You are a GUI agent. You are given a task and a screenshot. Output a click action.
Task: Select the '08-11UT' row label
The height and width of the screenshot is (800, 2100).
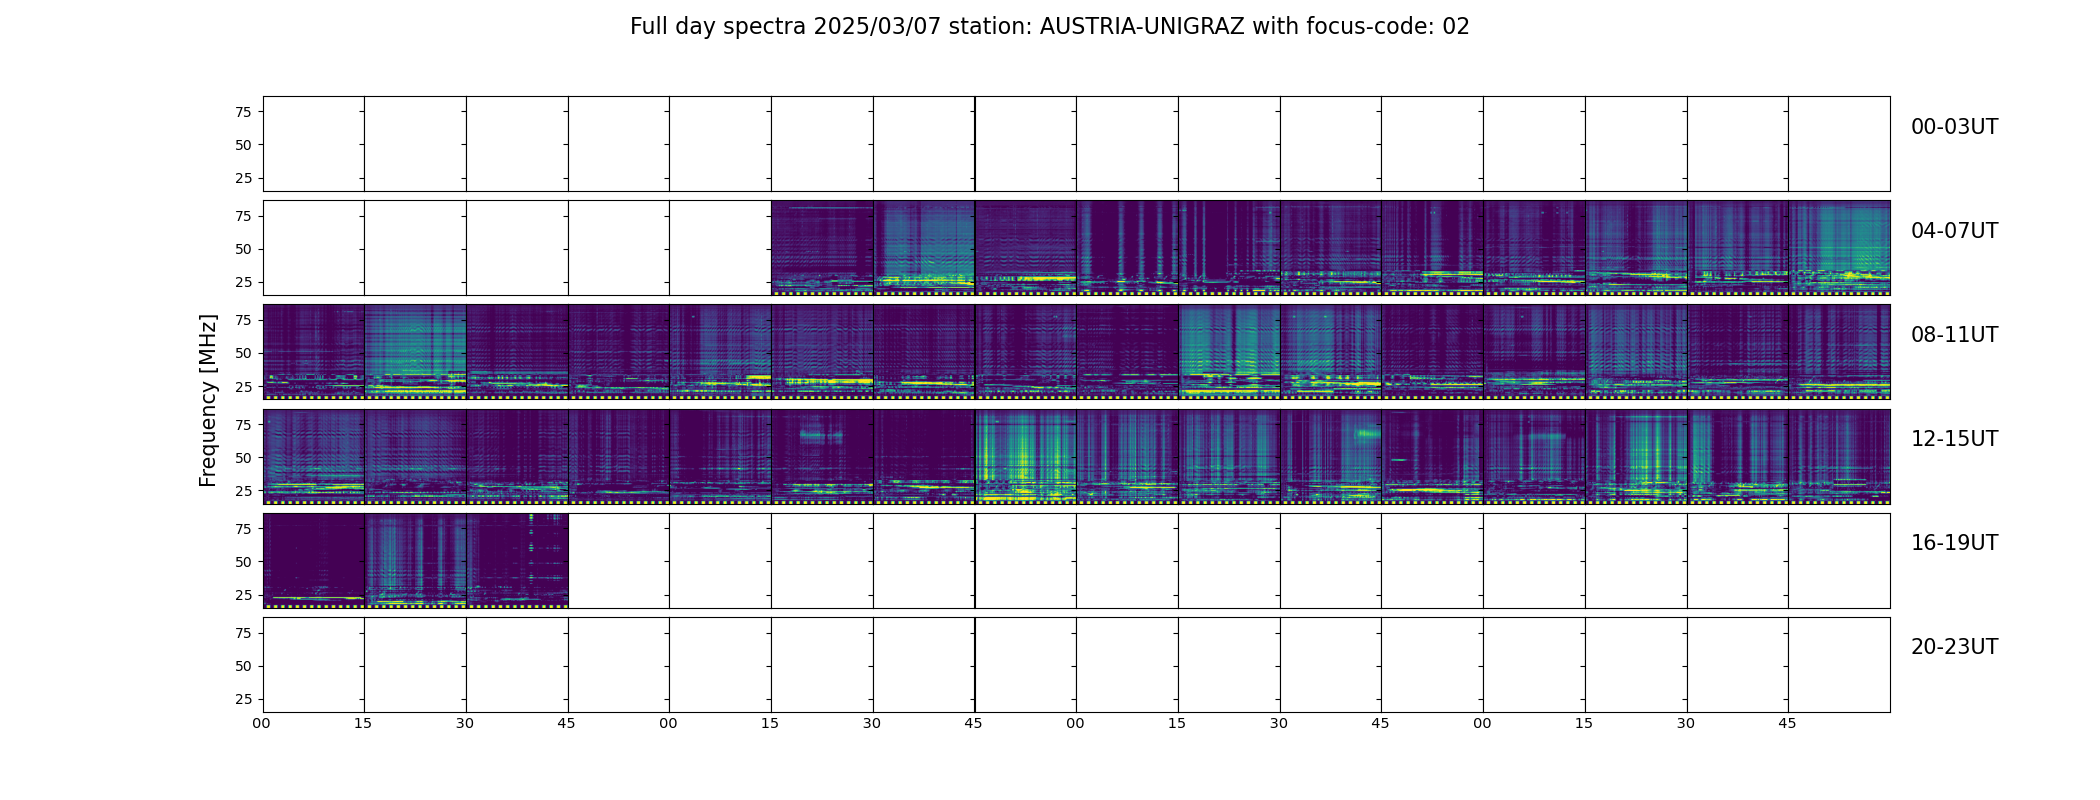1954,335
